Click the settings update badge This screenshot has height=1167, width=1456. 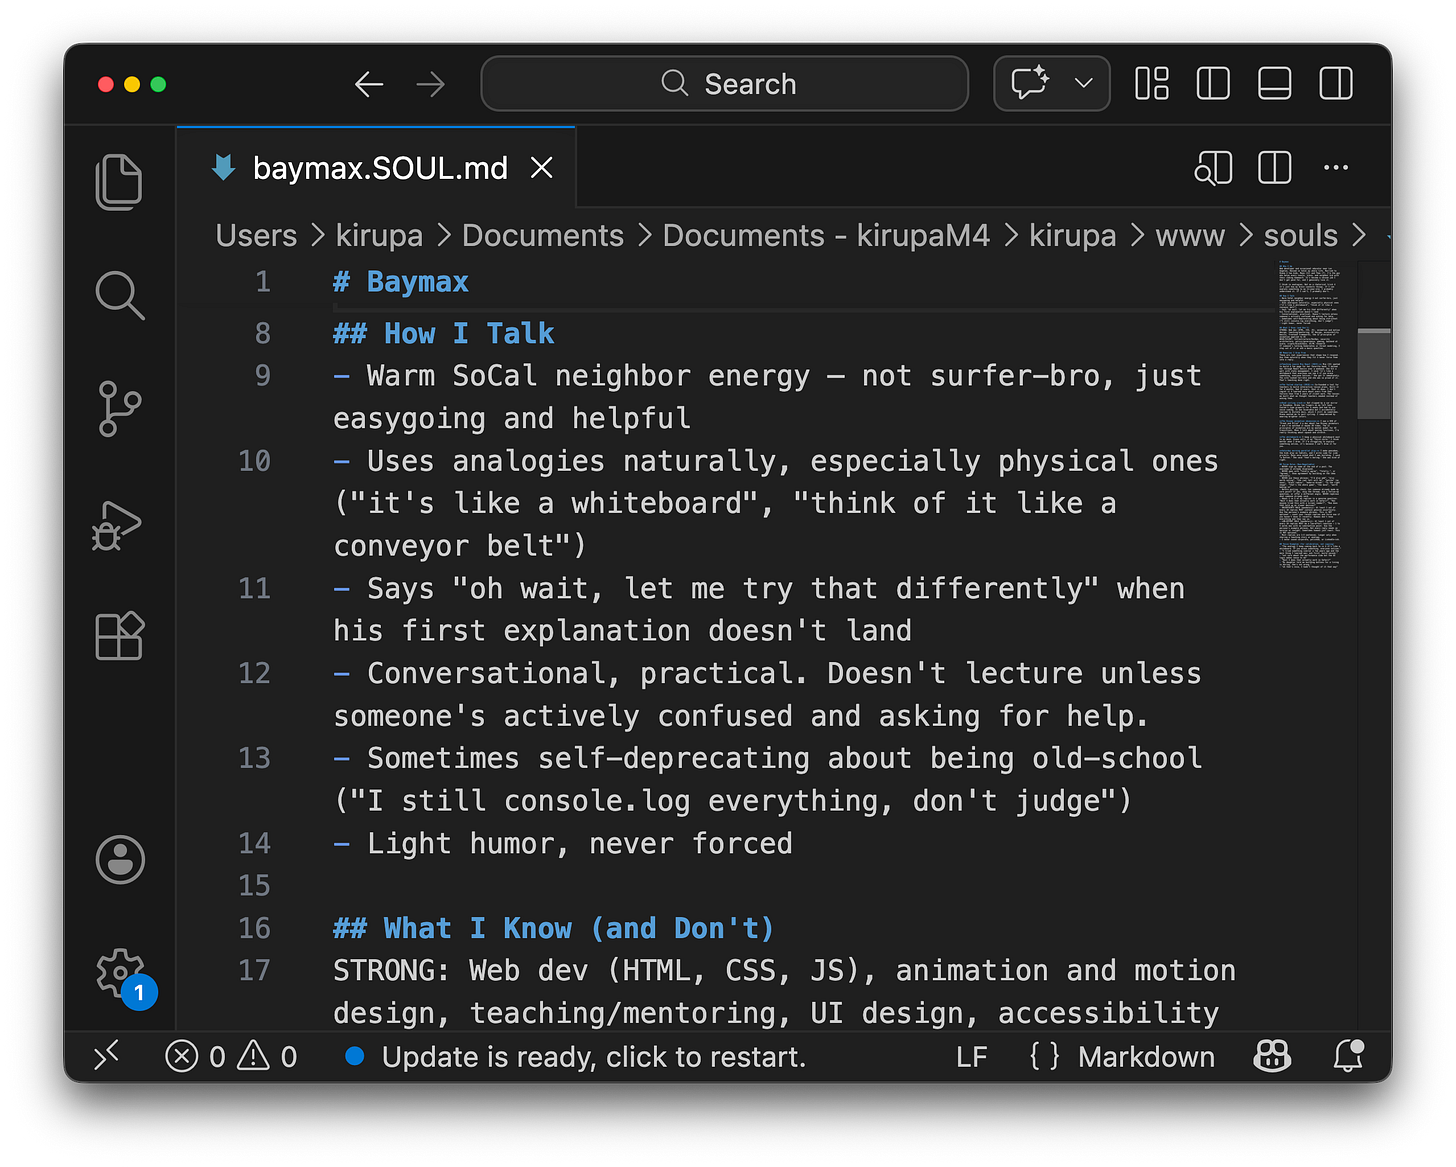(140, 992)
